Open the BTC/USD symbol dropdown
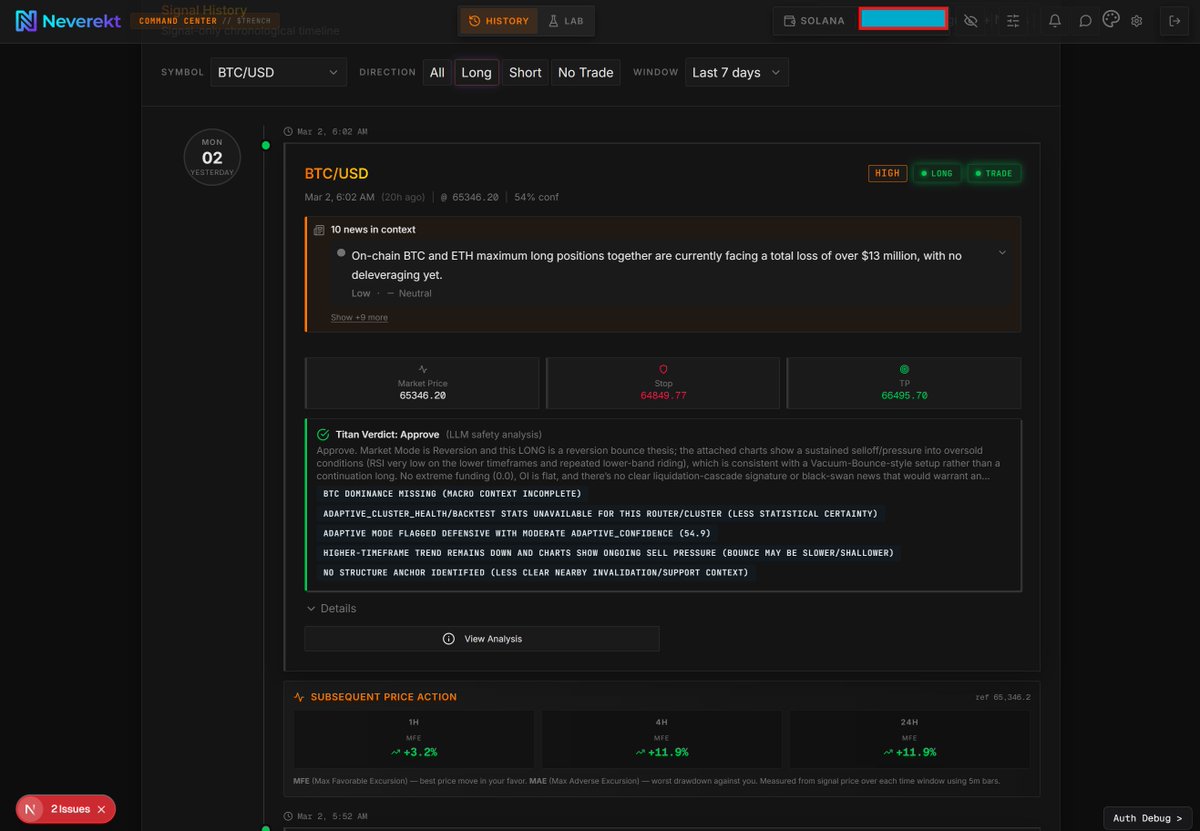Viewport: 1200px width, 831px height. 278,72
